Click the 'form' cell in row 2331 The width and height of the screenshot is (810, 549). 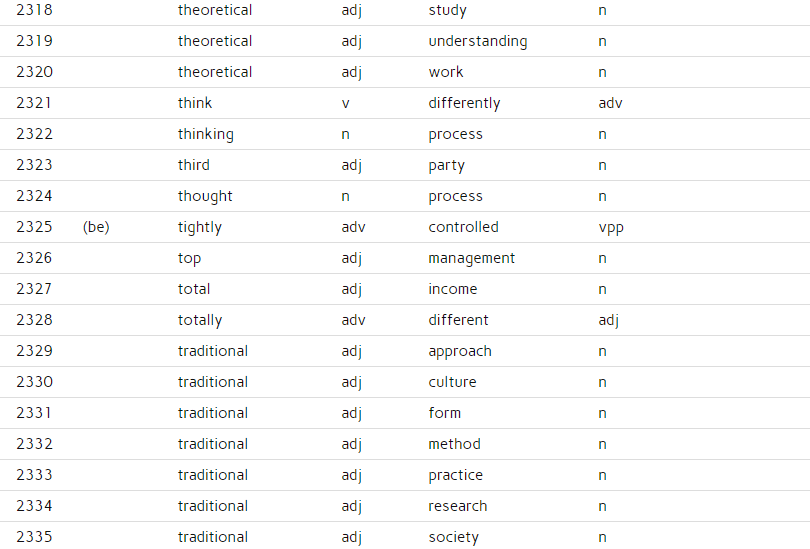pyautogui.click(x=444, y=413)
